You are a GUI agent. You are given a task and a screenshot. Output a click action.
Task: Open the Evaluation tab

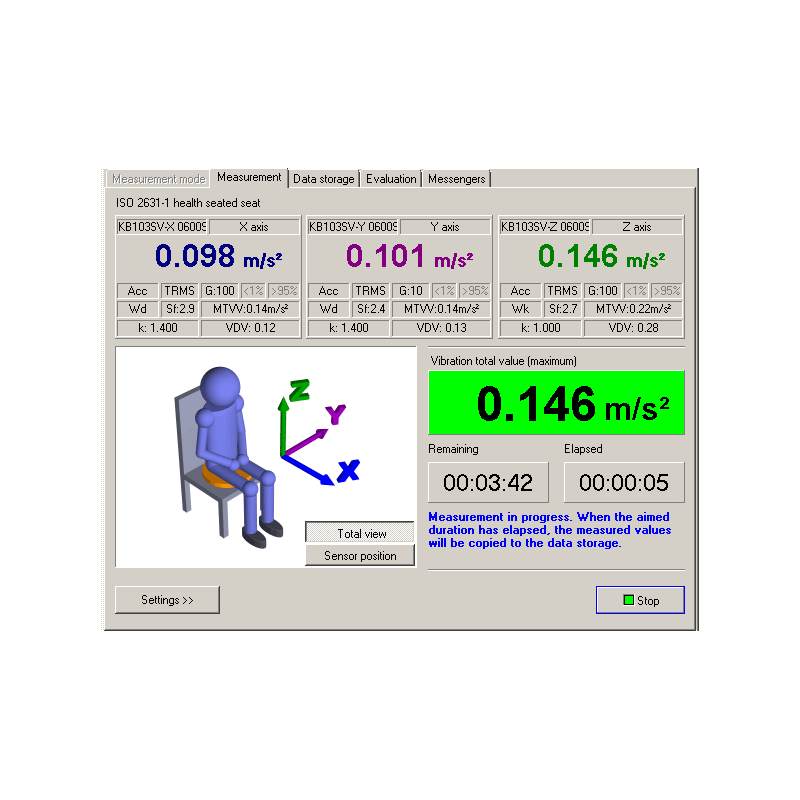[391, 179]
